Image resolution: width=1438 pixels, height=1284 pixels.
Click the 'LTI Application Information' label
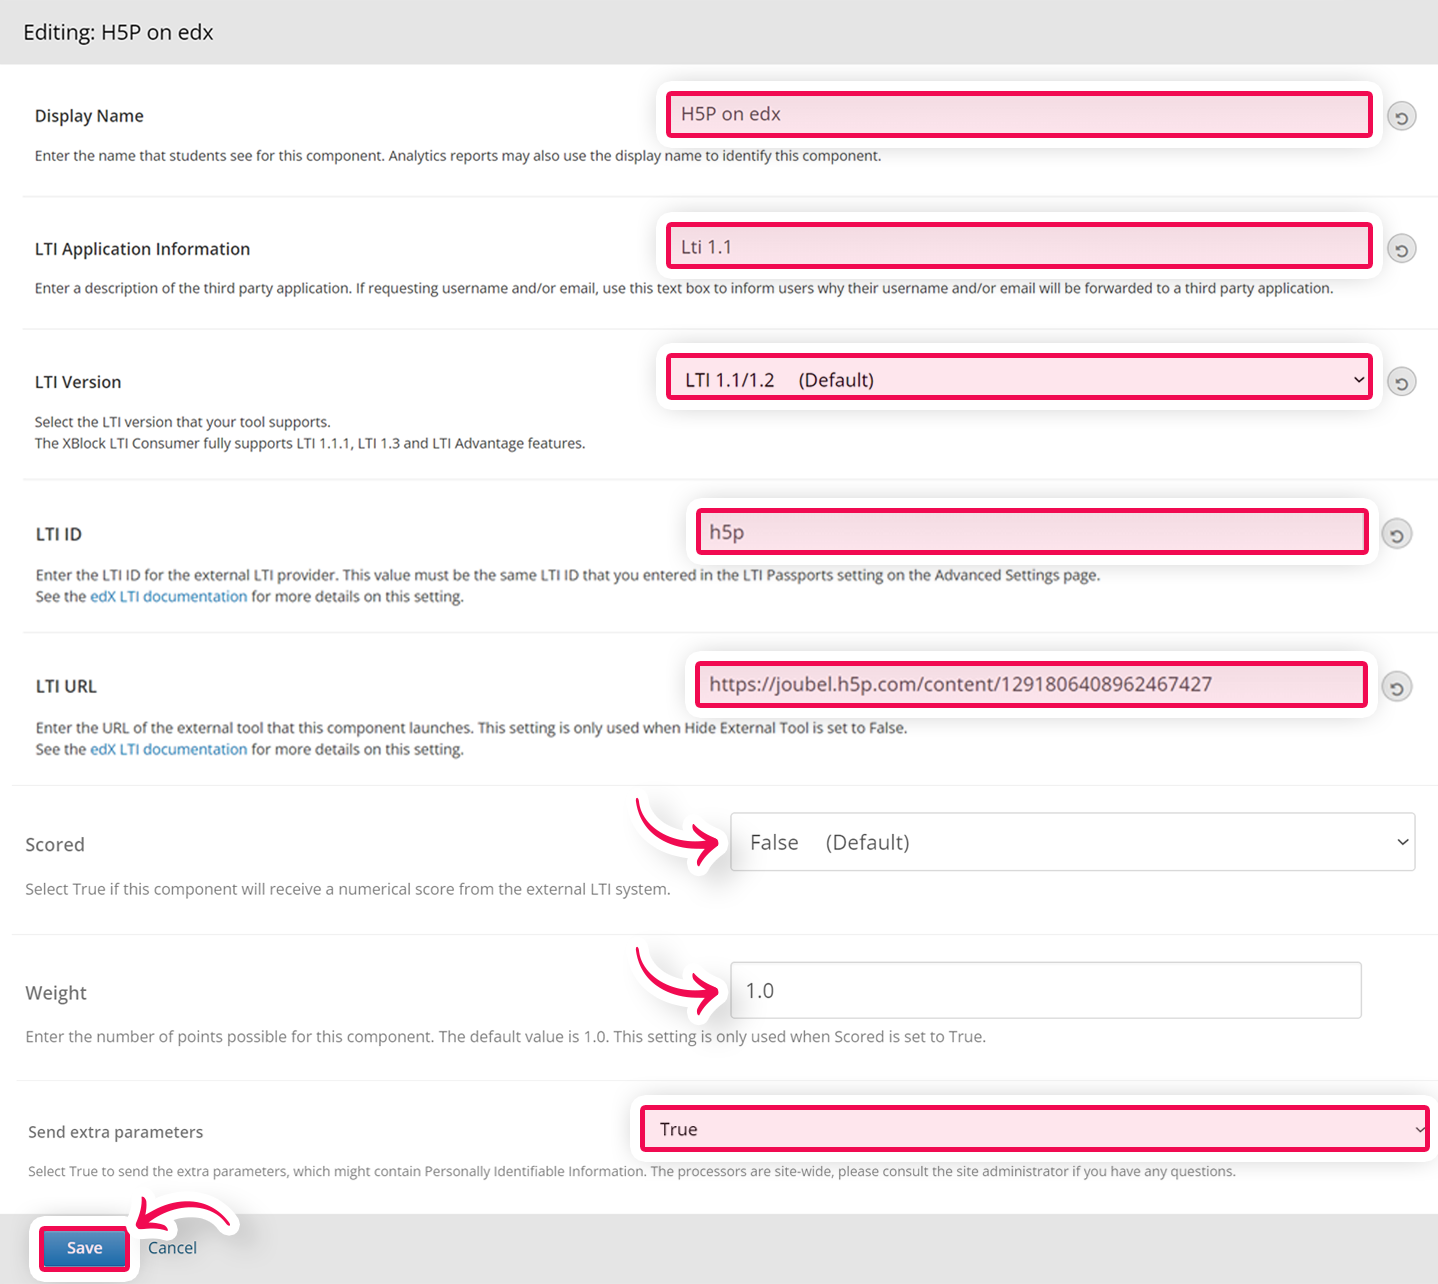(x=142, y=249)
